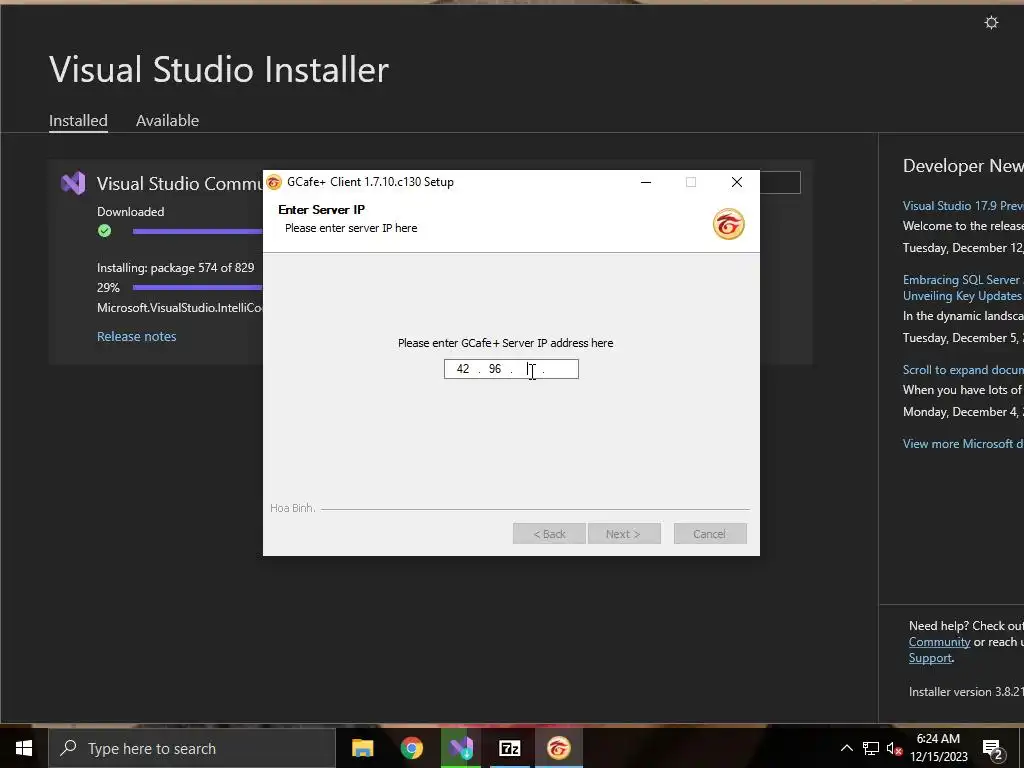
Task: Click the Visual Studio Community logo icon
Action: (73, 184)
